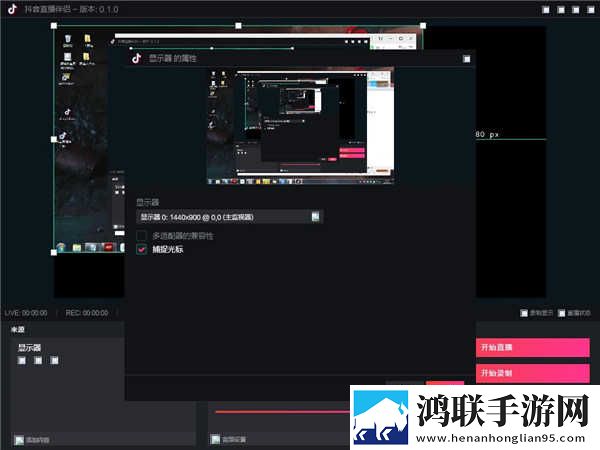600x450 pixels.
Task: Close the 显示器 的属性 dialog
Action: pyautogui.click(x=466, y=59)
